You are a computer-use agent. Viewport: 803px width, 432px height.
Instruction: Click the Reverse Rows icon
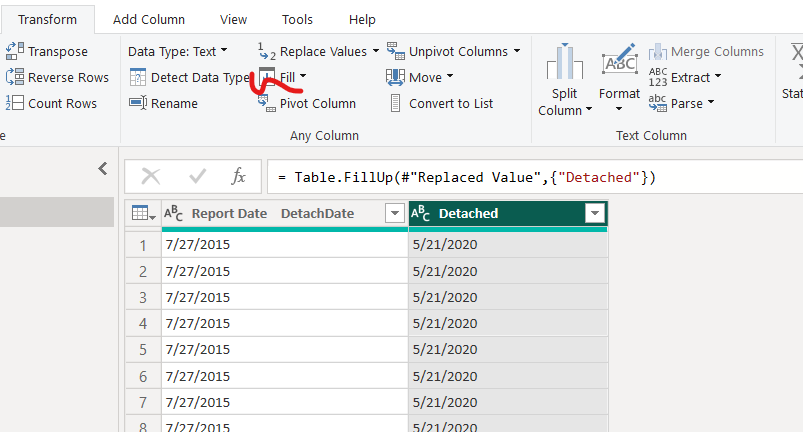point(15,77)
